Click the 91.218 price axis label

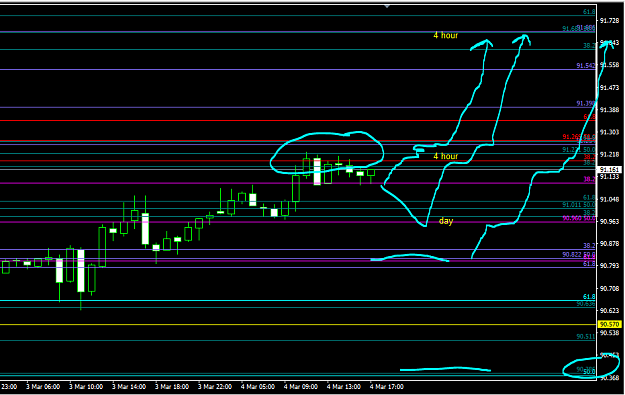point(609,154)
